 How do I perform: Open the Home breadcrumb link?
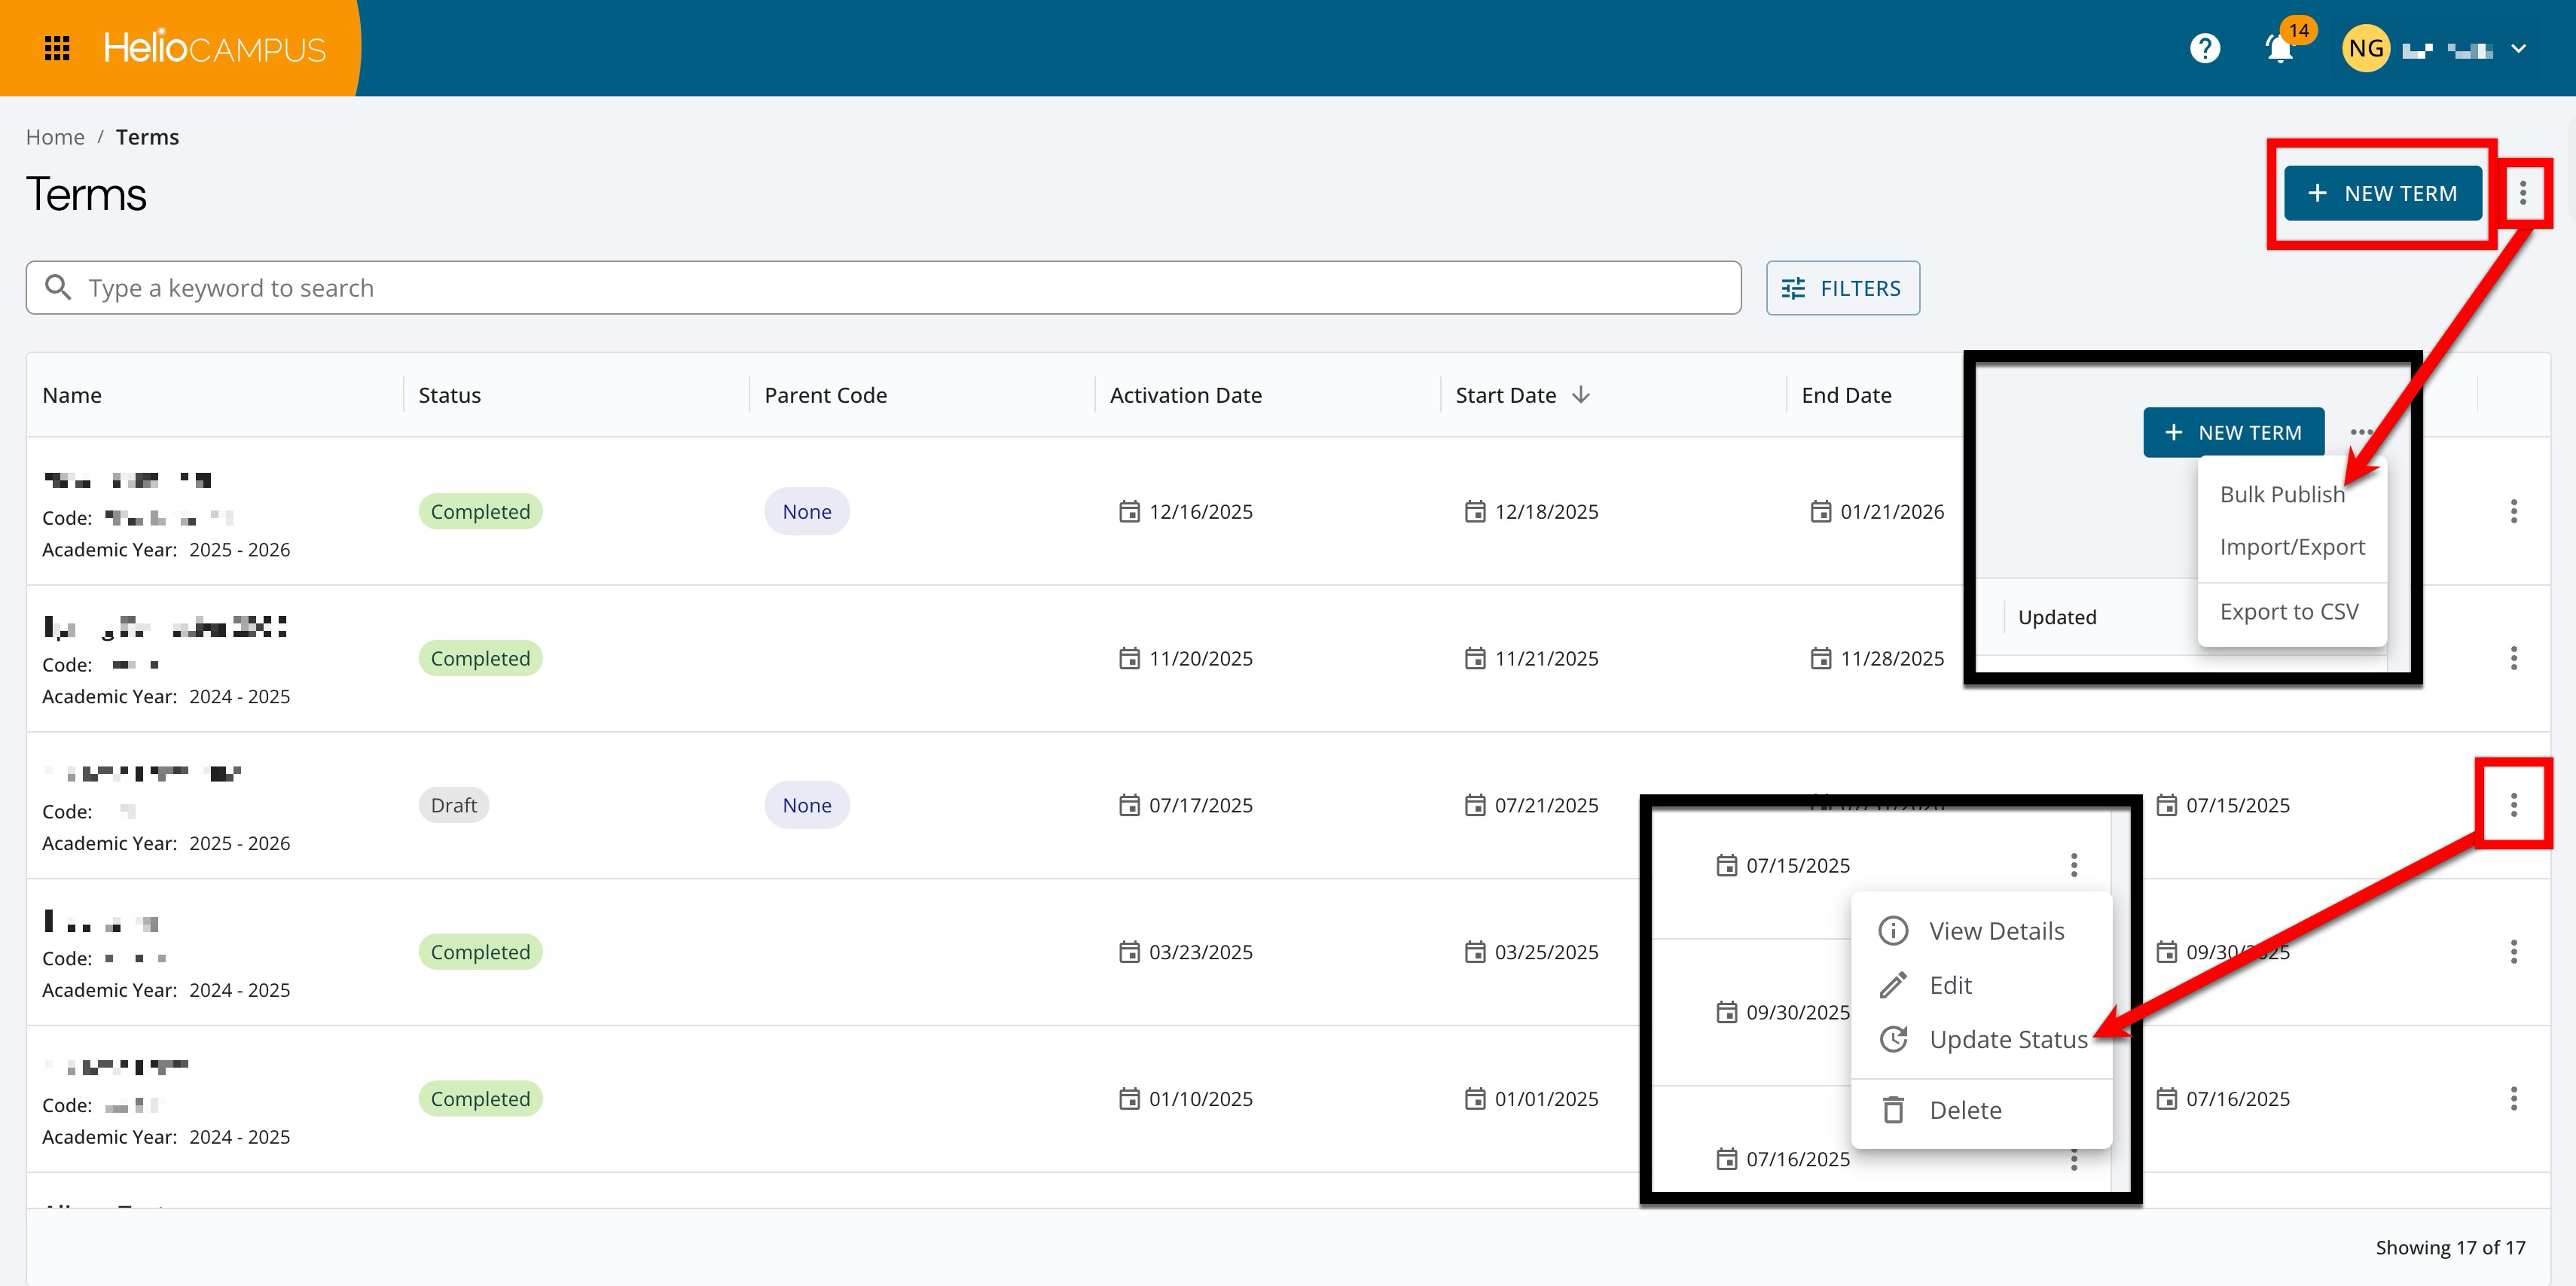pyautogui.click(x=55, y=136)
